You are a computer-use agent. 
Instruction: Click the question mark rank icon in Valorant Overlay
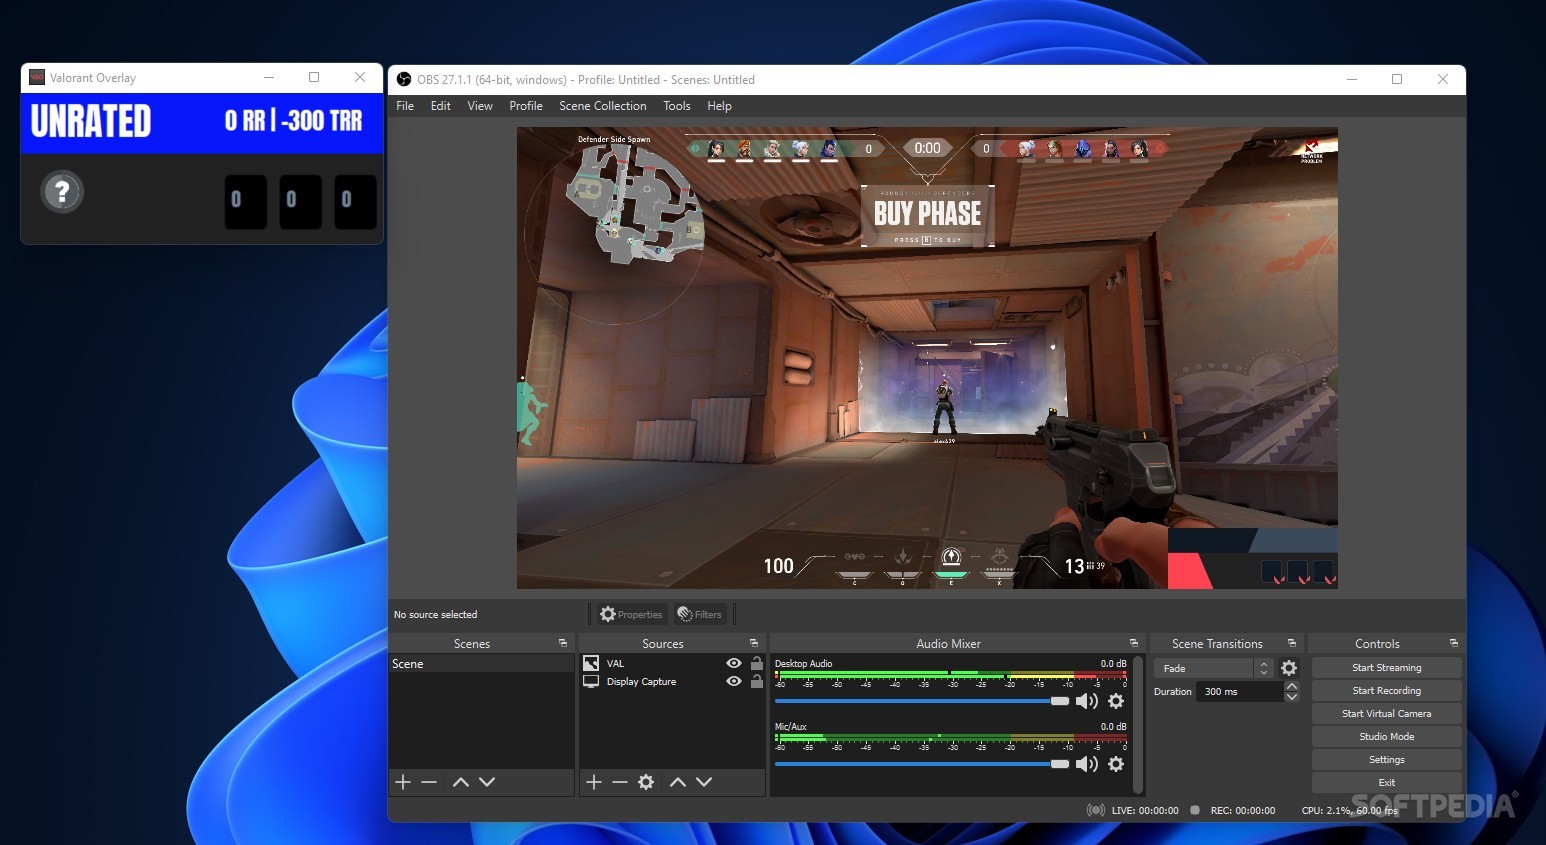click(x=62, y=191)
